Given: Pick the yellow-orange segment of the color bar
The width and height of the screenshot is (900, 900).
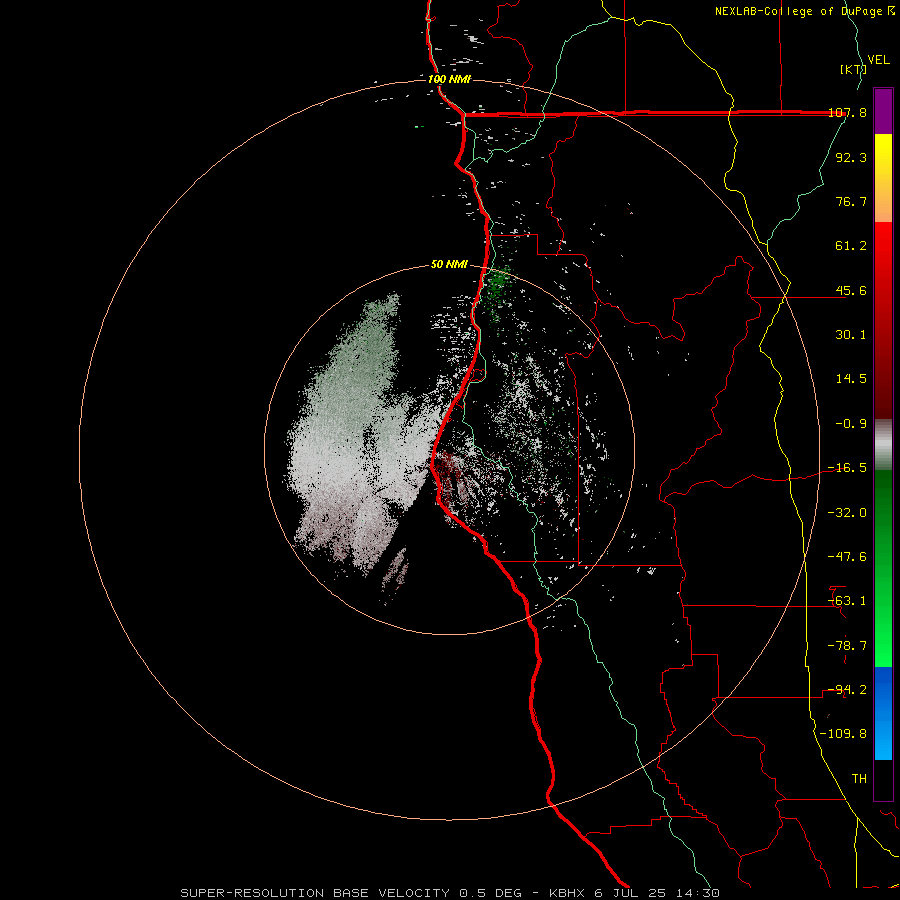Looking at the screenshot, I should (x=883, y=178).
